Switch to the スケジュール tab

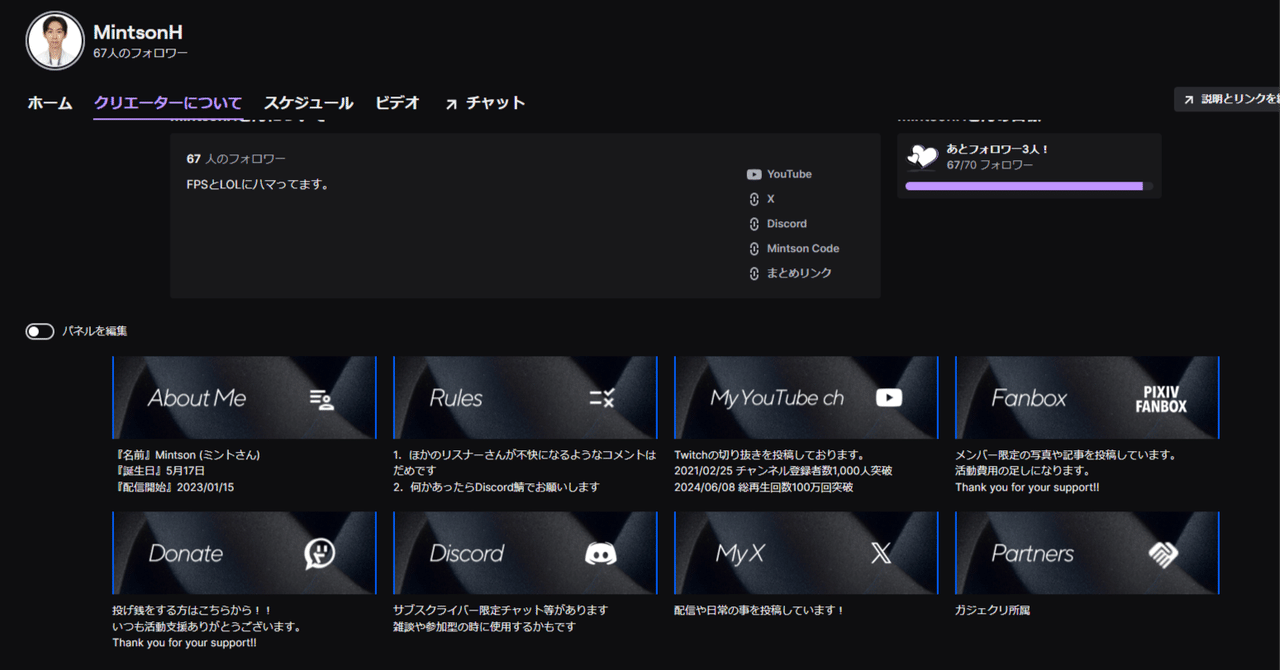[x=309, y=102]
